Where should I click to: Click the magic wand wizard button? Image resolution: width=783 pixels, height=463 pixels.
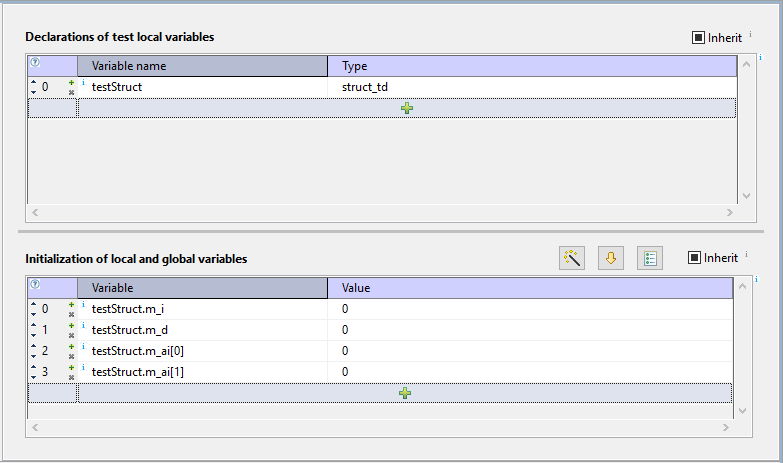[x=572, y=258]
